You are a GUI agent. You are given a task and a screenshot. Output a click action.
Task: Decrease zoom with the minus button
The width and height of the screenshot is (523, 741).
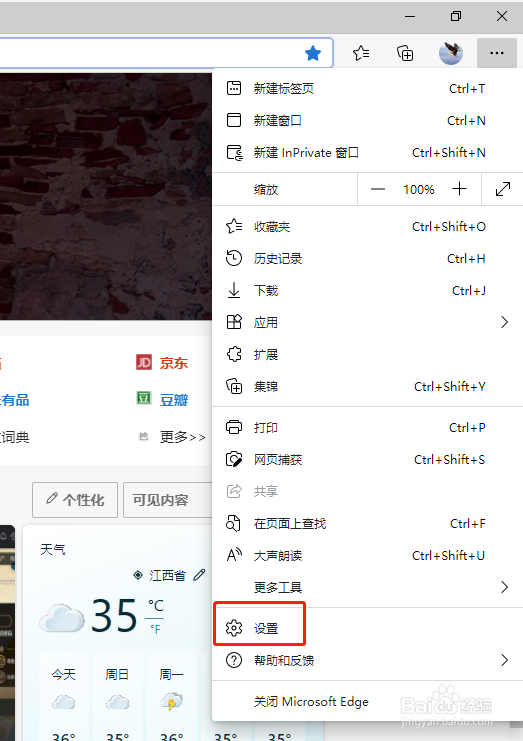(x=377, y=190)
